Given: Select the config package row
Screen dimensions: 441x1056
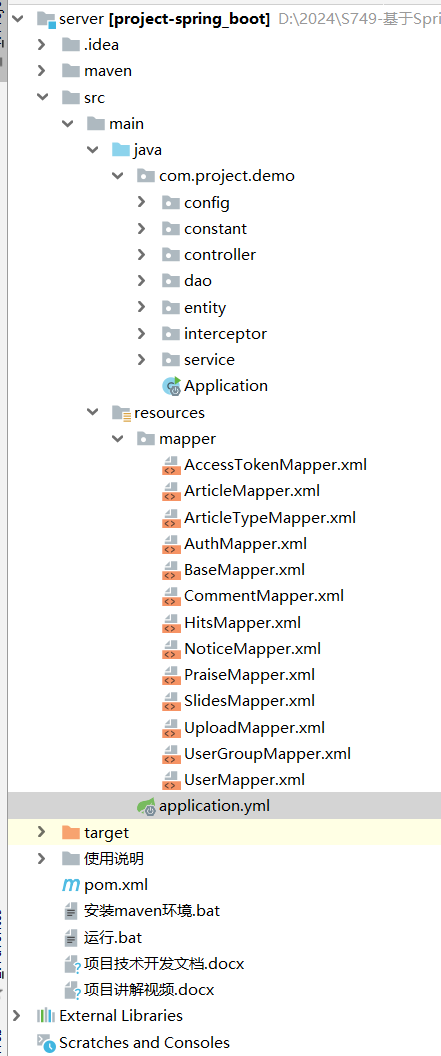Looking at the screenshot, I should tap(207, 202).
